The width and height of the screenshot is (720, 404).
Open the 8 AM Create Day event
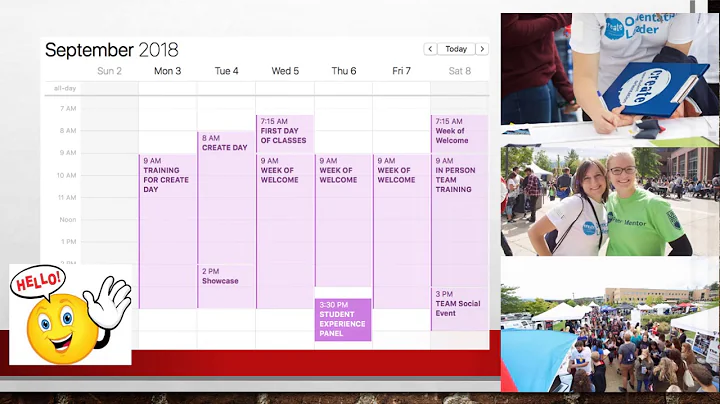(x=226, y=197)
